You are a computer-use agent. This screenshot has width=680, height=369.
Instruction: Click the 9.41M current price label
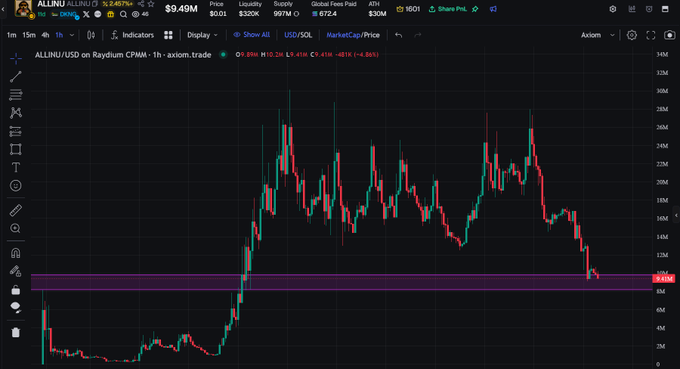coord(664,279)
